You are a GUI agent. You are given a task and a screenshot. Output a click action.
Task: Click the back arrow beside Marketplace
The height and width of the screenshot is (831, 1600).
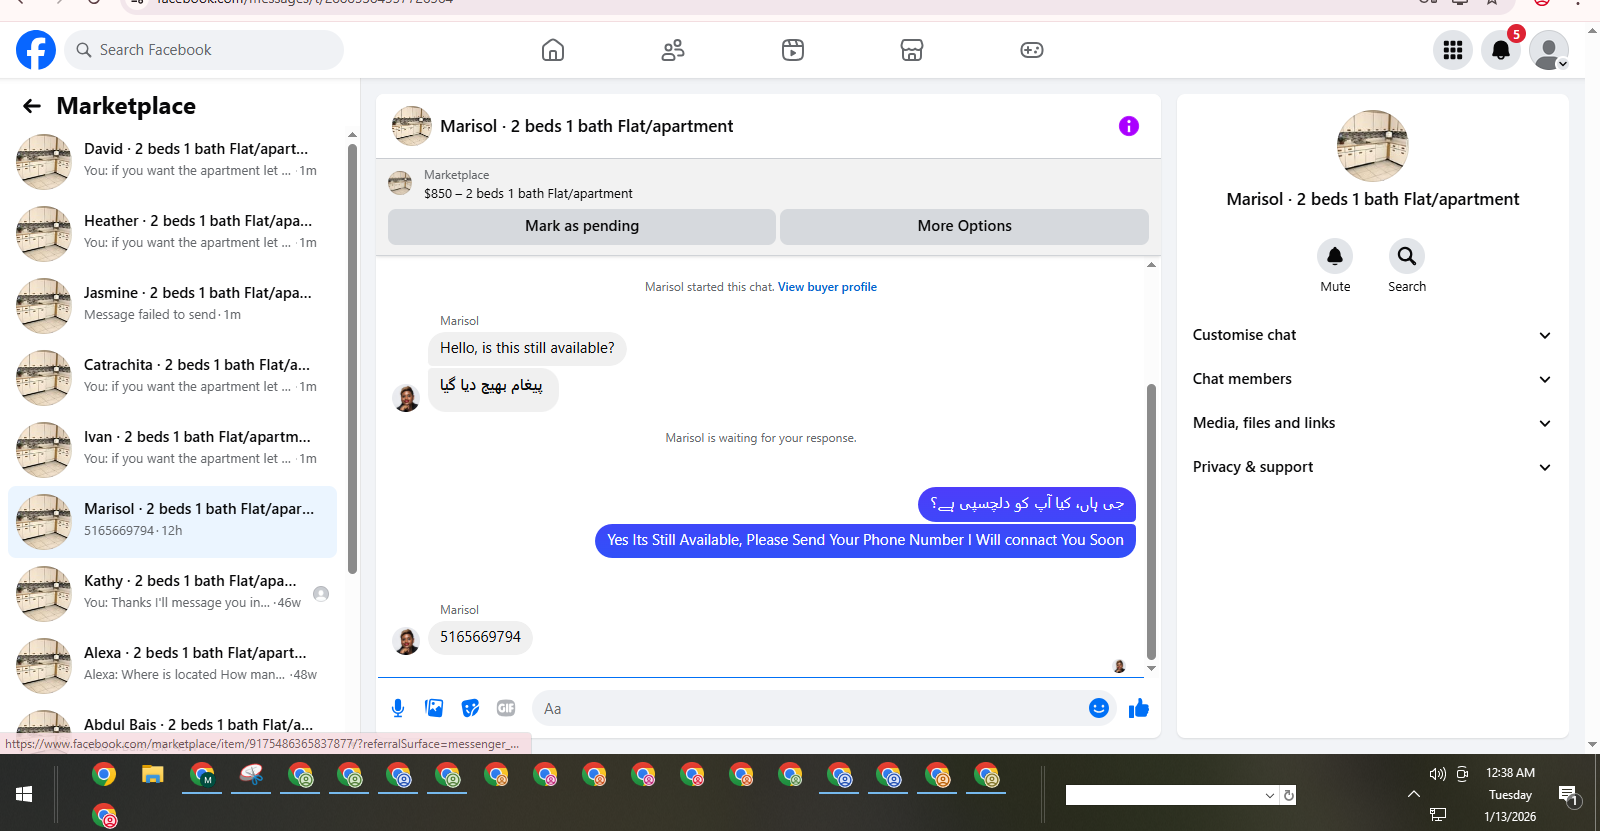click(x=32, y=106)
